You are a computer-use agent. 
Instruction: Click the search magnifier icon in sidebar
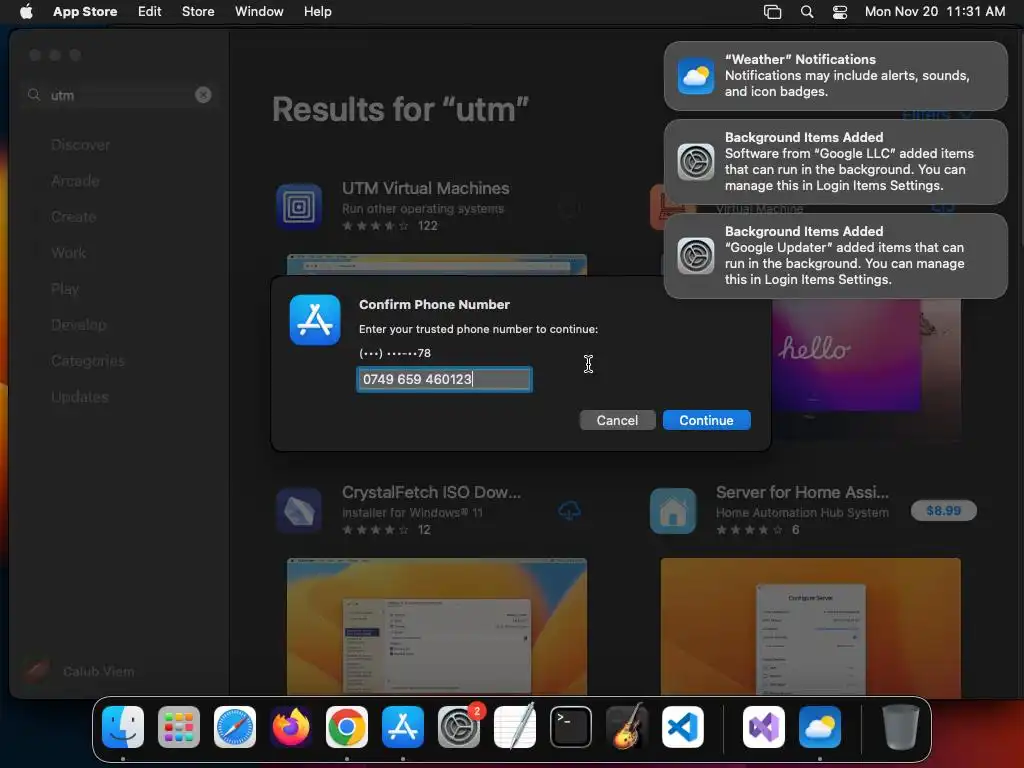(34, 95)
